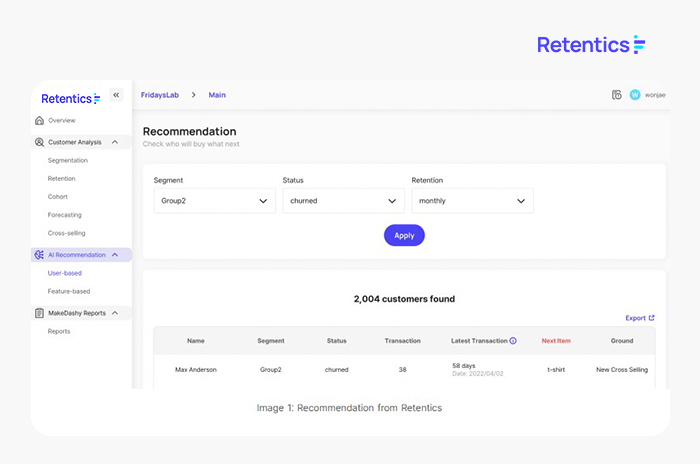
Task: Collapse the Customer Analysis section chevron
Action: (115, 142)
